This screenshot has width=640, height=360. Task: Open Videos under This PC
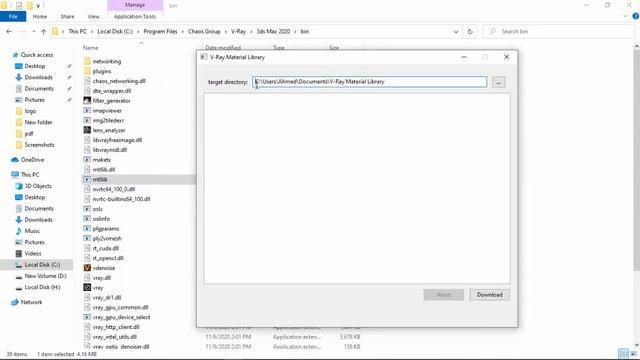click(x=33, y=253)
